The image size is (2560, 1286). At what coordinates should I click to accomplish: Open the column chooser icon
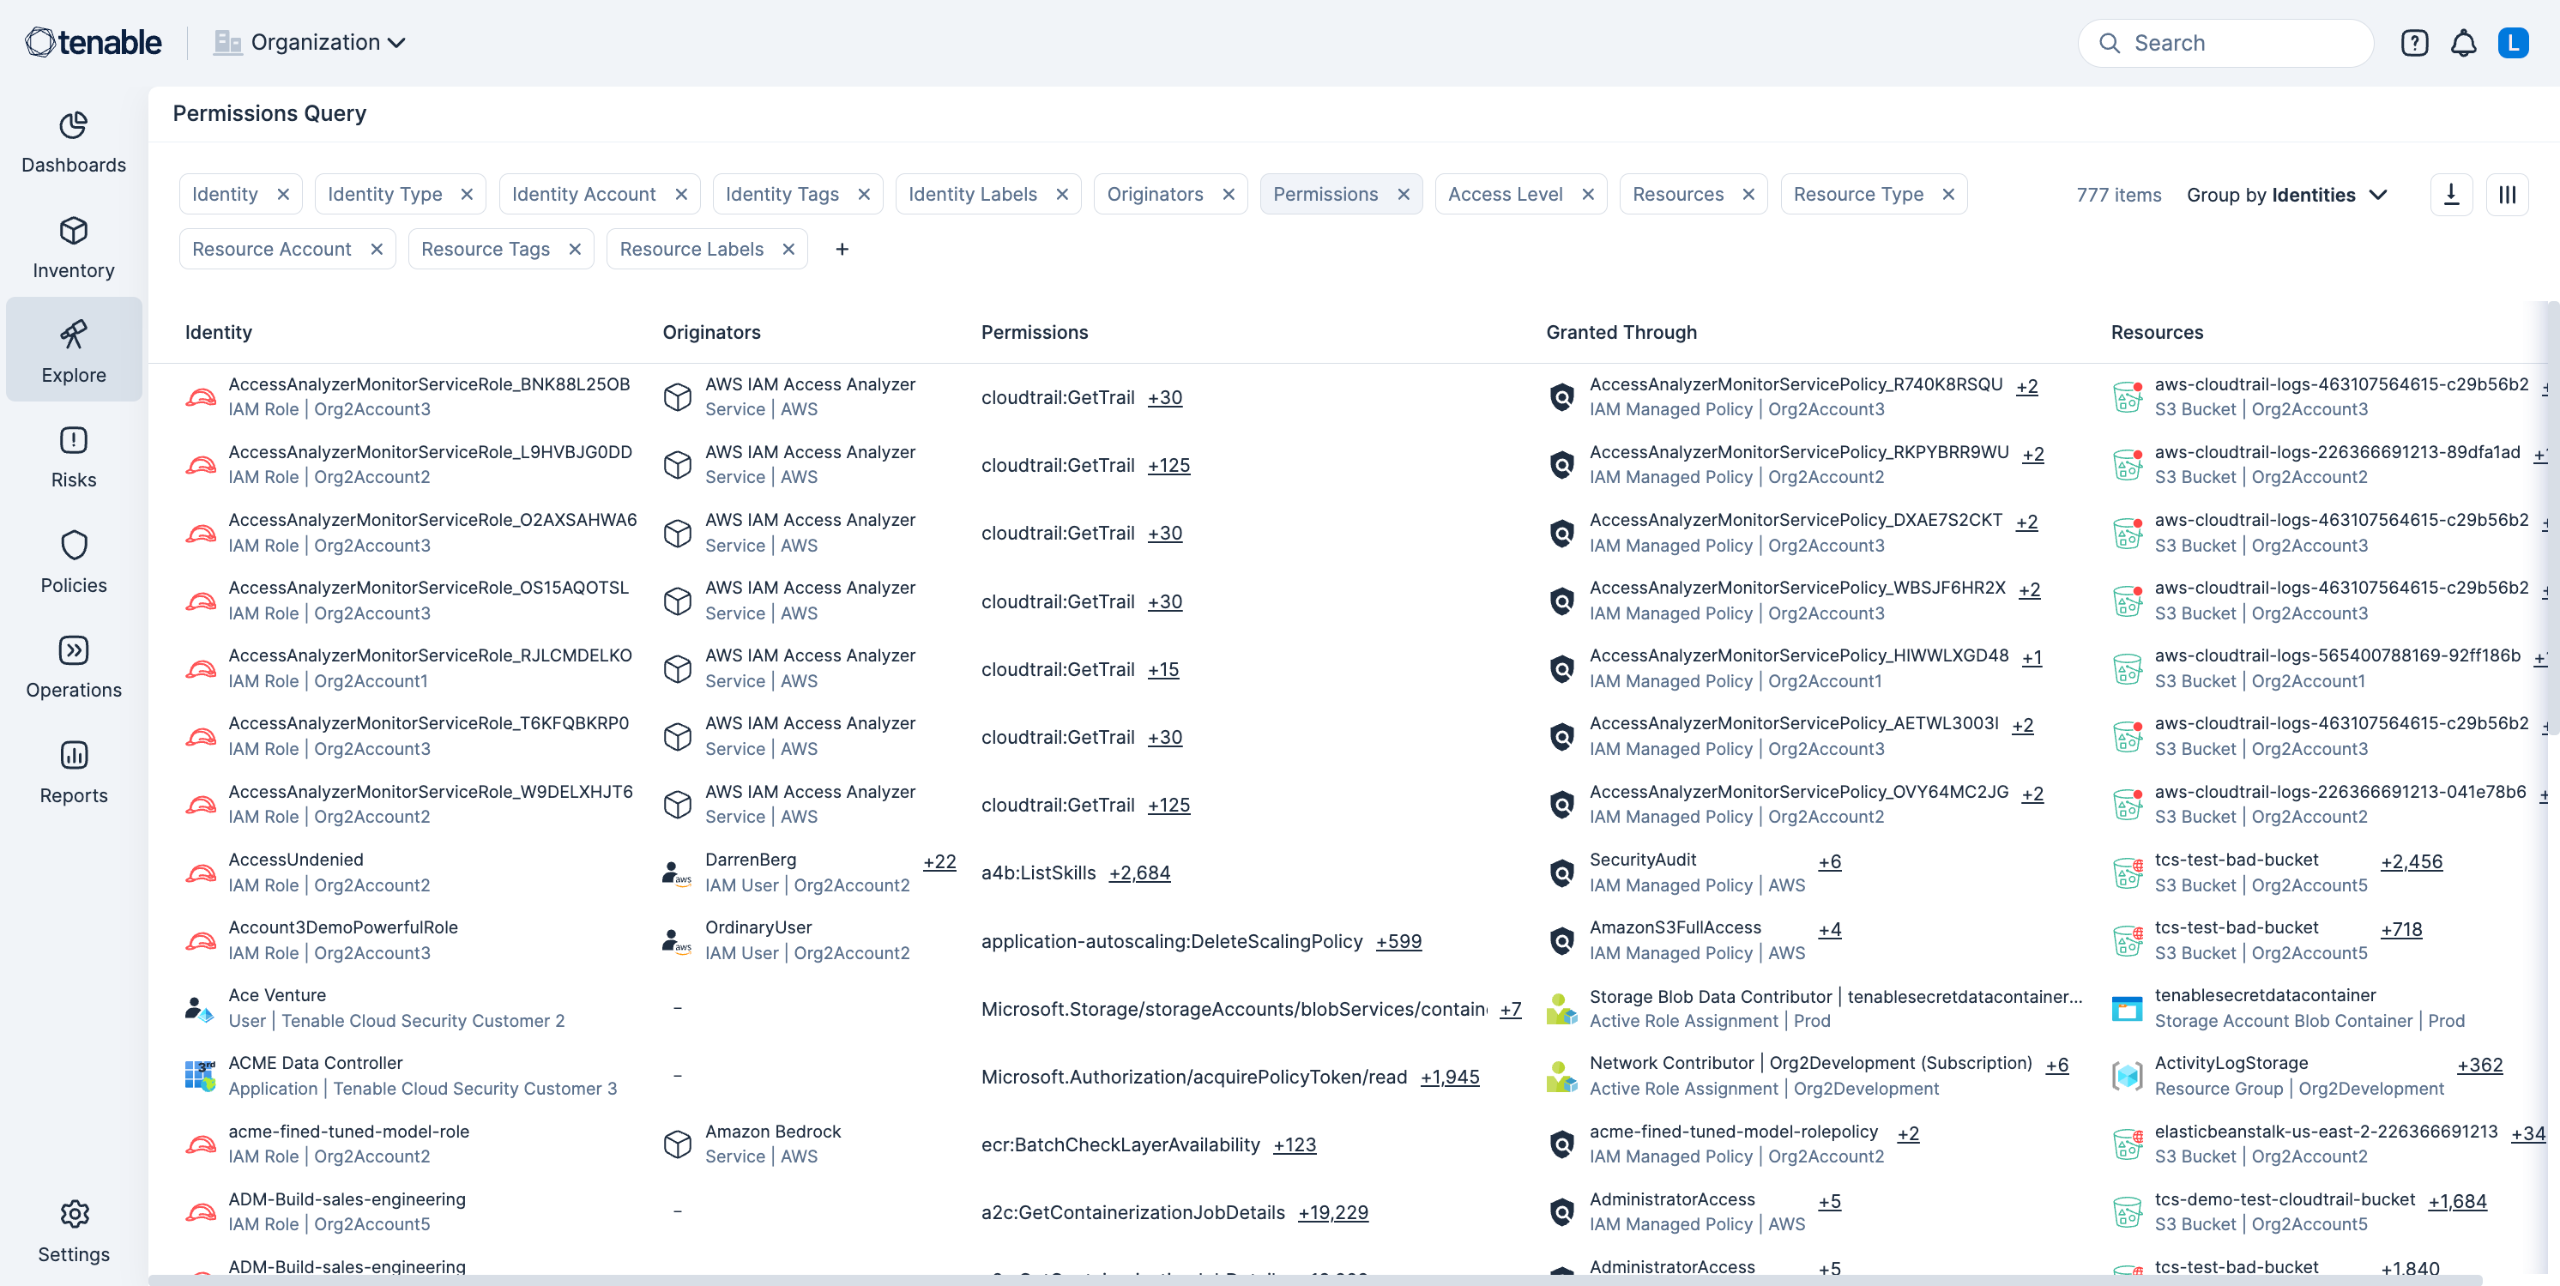(2507, 194)
